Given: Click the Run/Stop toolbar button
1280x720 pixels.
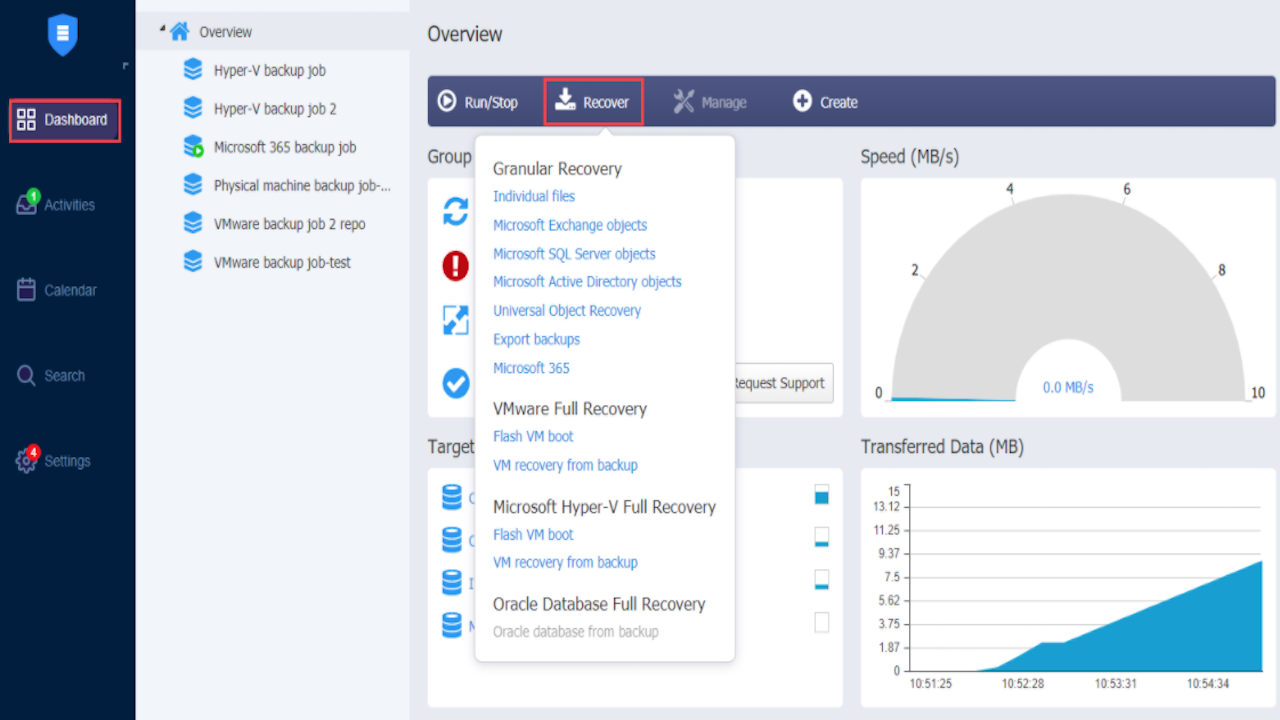Looking at the screenshot, I should coord(478,102).
